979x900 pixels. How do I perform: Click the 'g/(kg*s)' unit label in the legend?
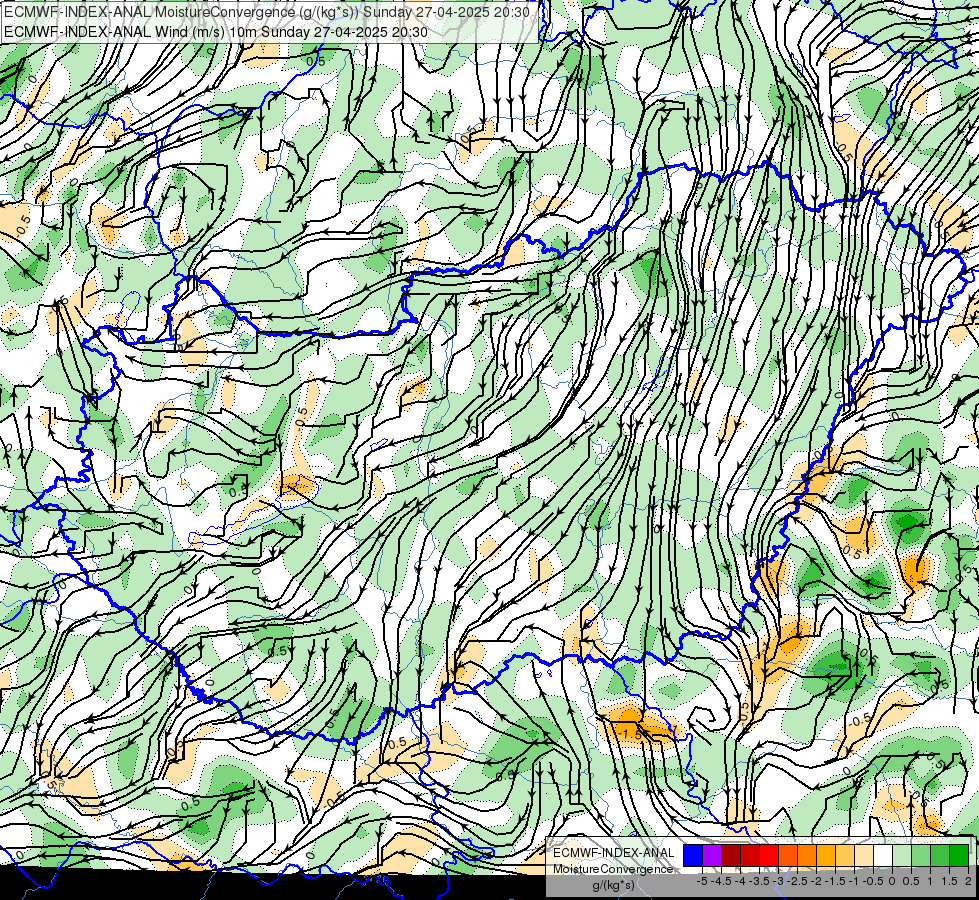613,886
